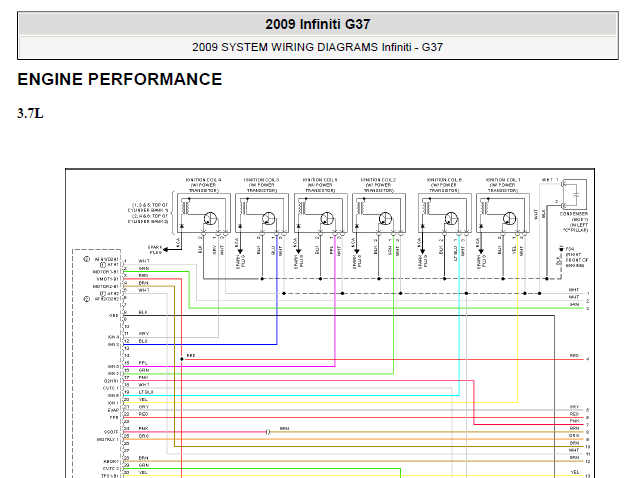Click the 'SPARK PLUG' label with left-pointing arrow
Image resolution: width=636 pixels, height=478 pixels.
pyautogui.click(x=155, y=250)
